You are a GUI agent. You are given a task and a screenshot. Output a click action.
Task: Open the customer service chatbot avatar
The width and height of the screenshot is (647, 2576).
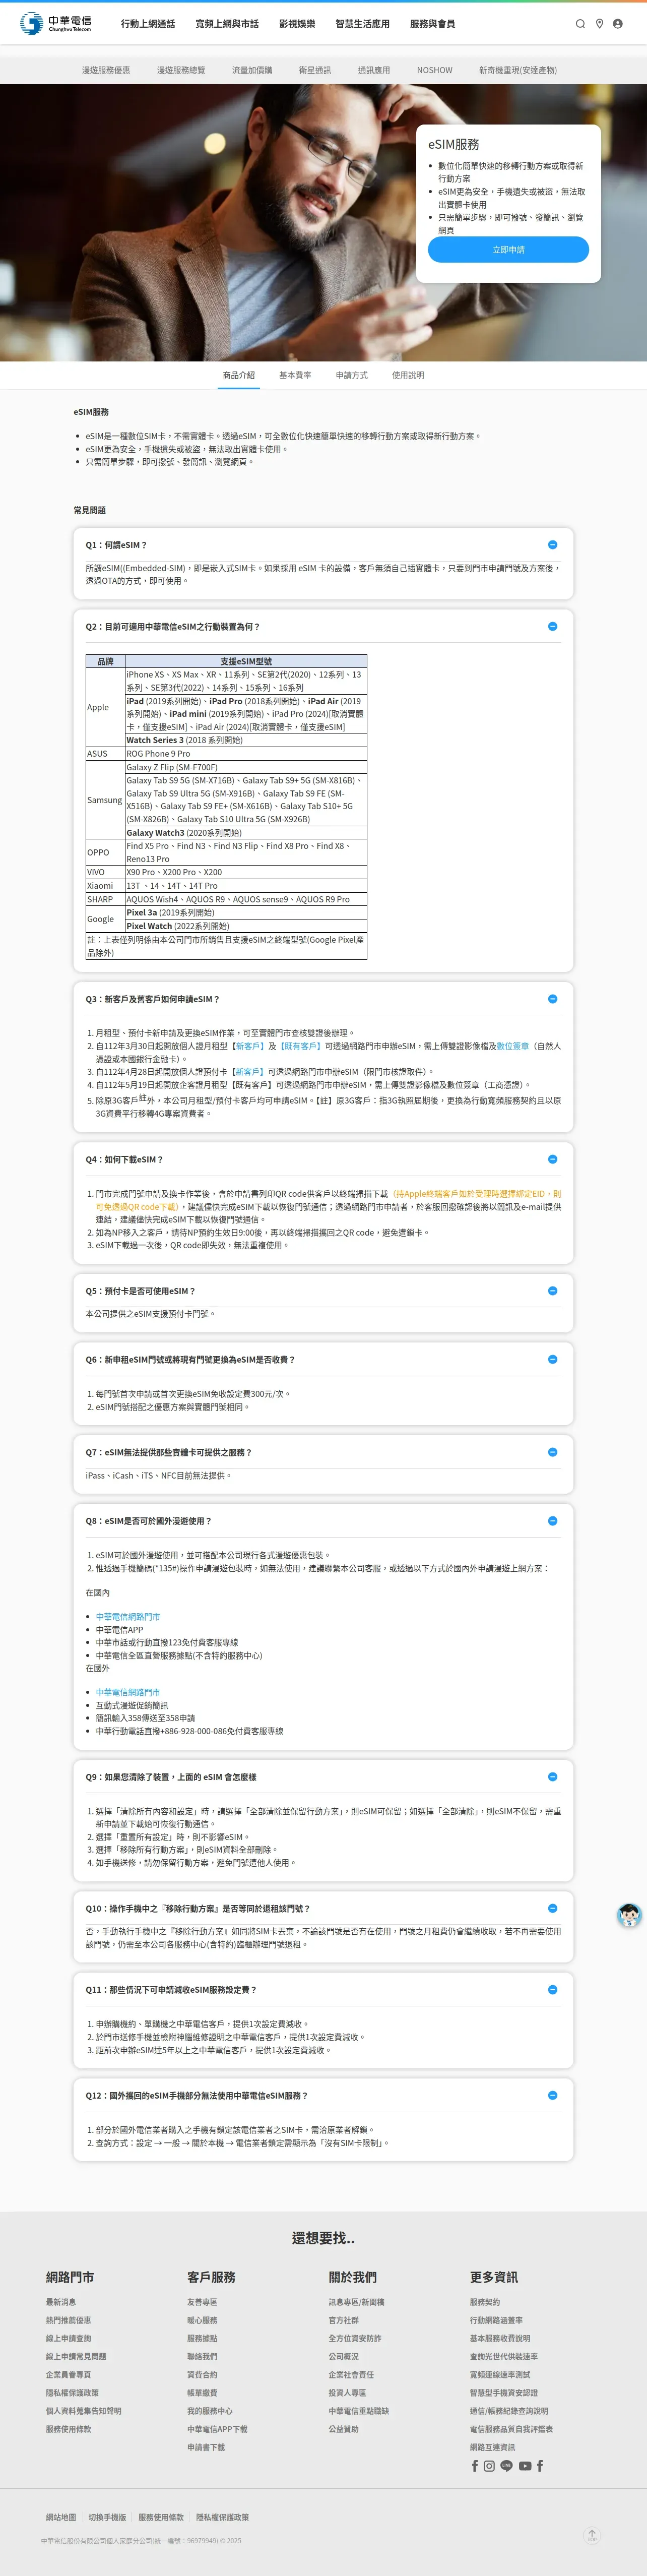[x=628, y=1915]
